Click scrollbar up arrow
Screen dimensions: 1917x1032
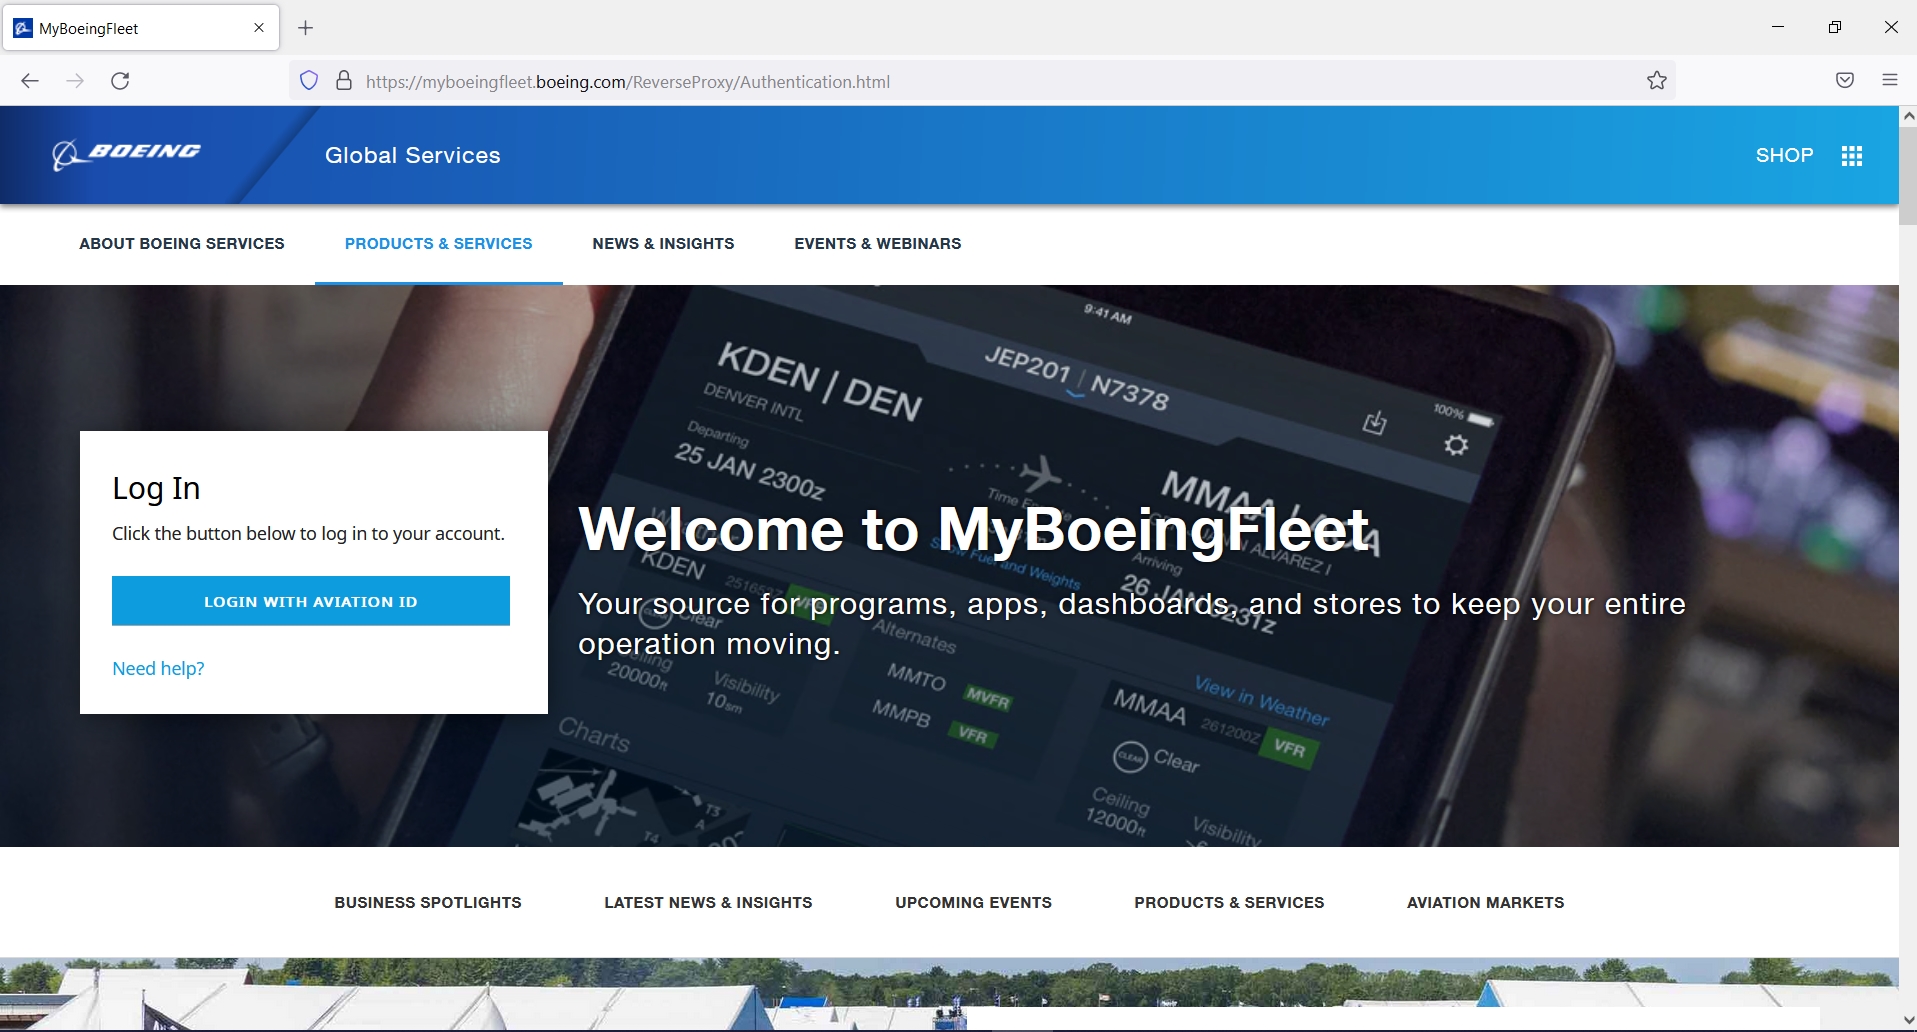pos(1908,116)
